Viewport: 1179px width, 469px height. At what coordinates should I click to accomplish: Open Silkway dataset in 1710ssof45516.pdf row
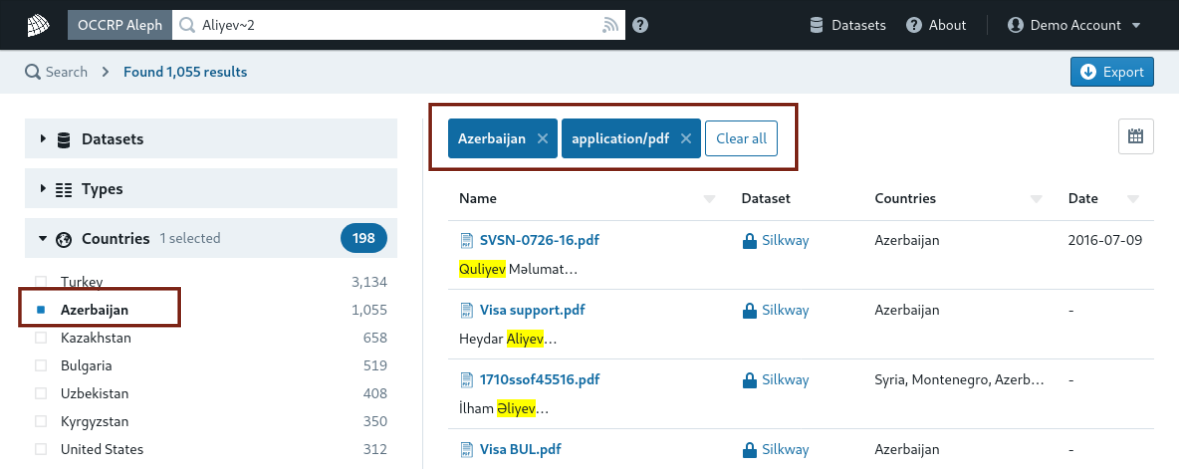tap(786, 380)
